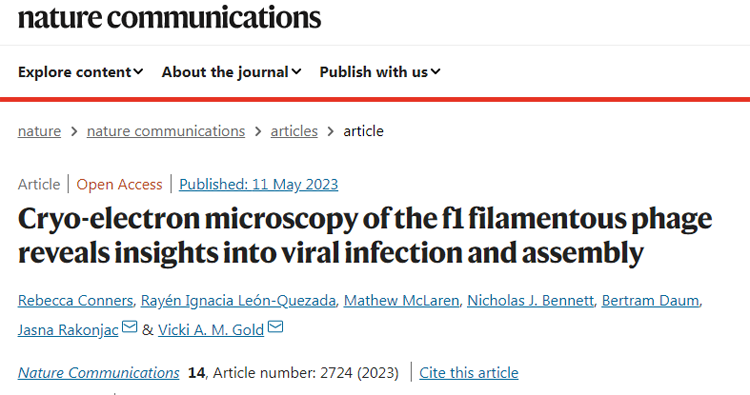This screenshot has width=750, height=395.
Task: Open nature communications breadcrumb link
Action: 166,131
